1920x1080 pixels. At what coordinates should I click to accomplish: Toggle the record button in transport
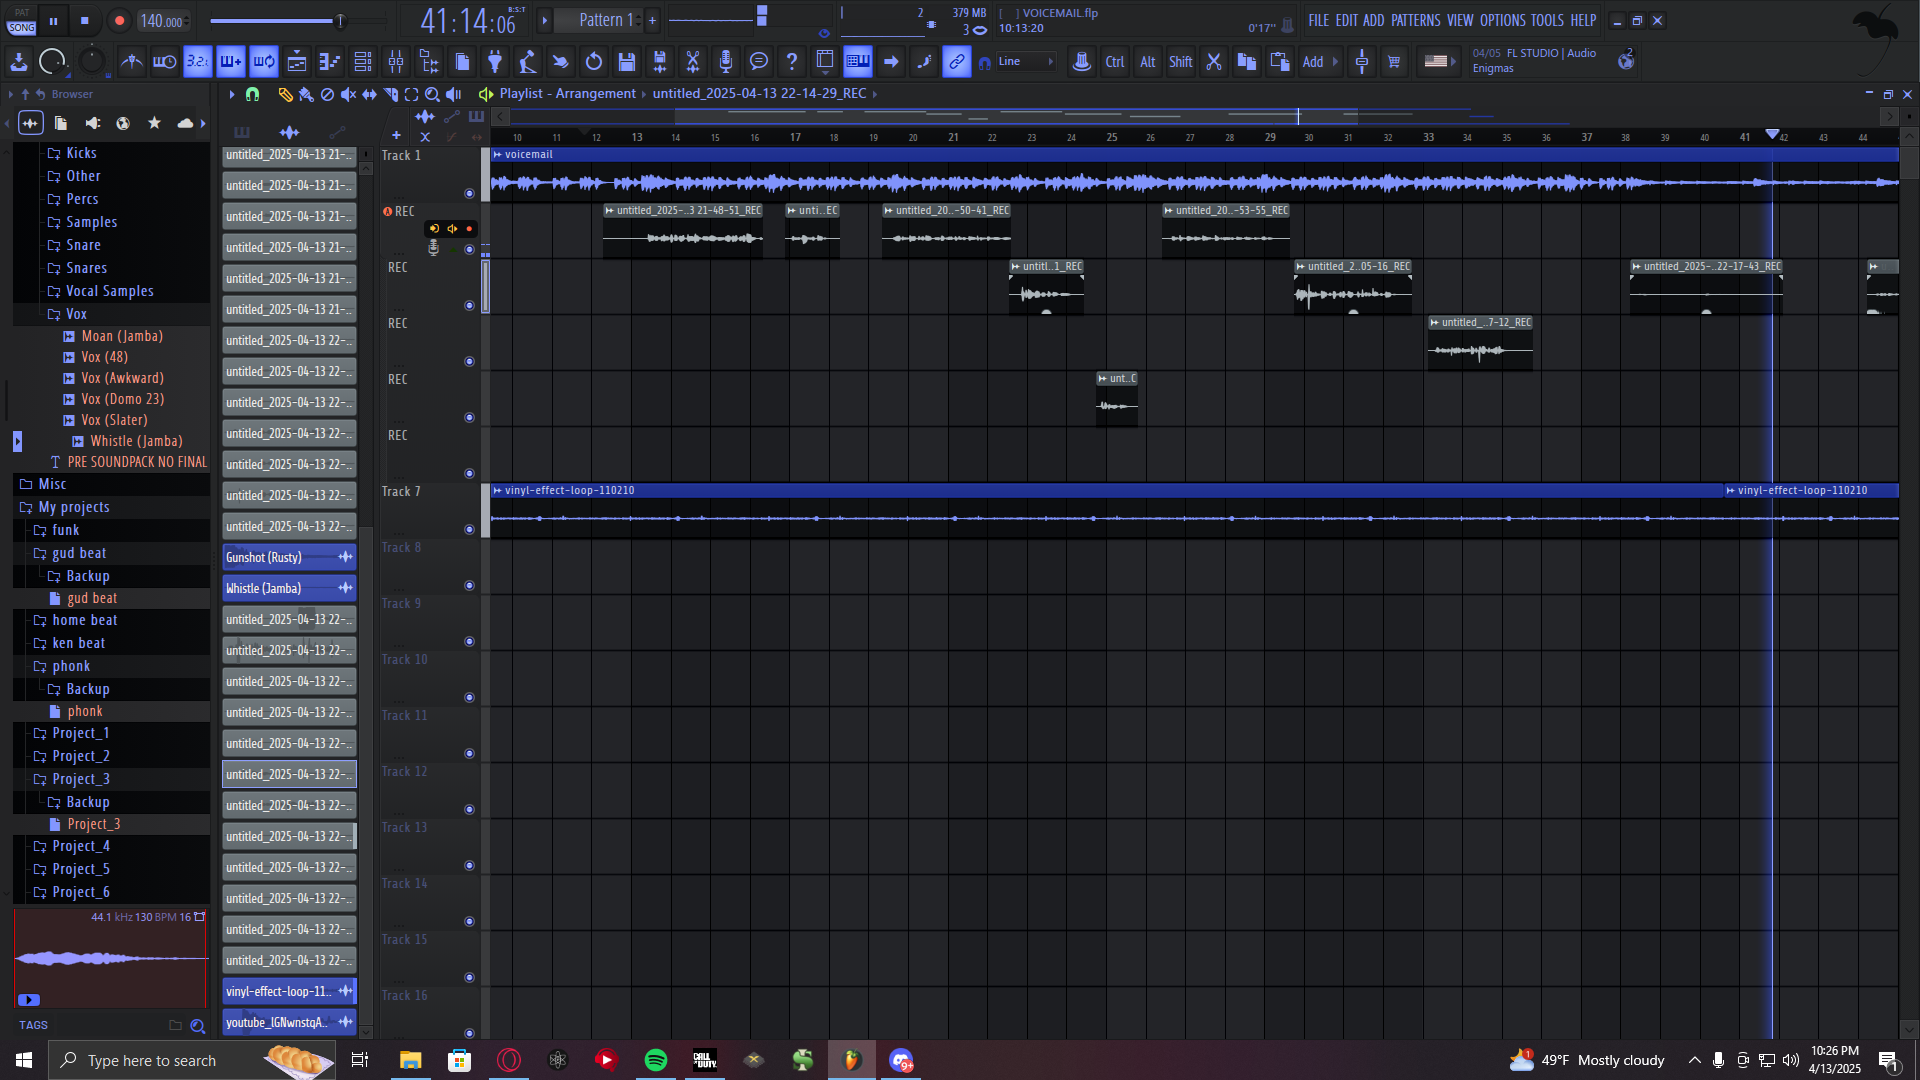click(119, 21)
